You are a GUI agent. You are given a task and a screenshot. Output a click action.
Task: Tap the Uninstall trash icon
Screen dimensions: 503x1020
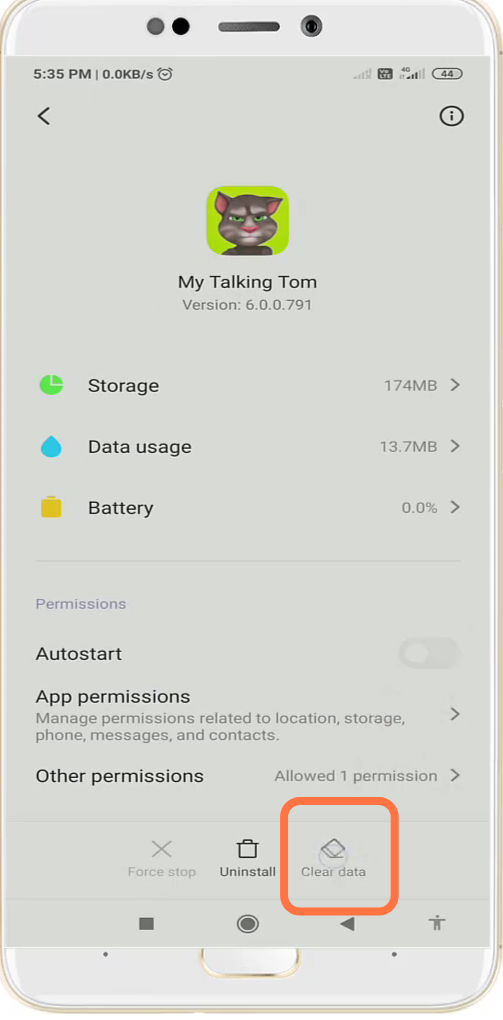247,849
